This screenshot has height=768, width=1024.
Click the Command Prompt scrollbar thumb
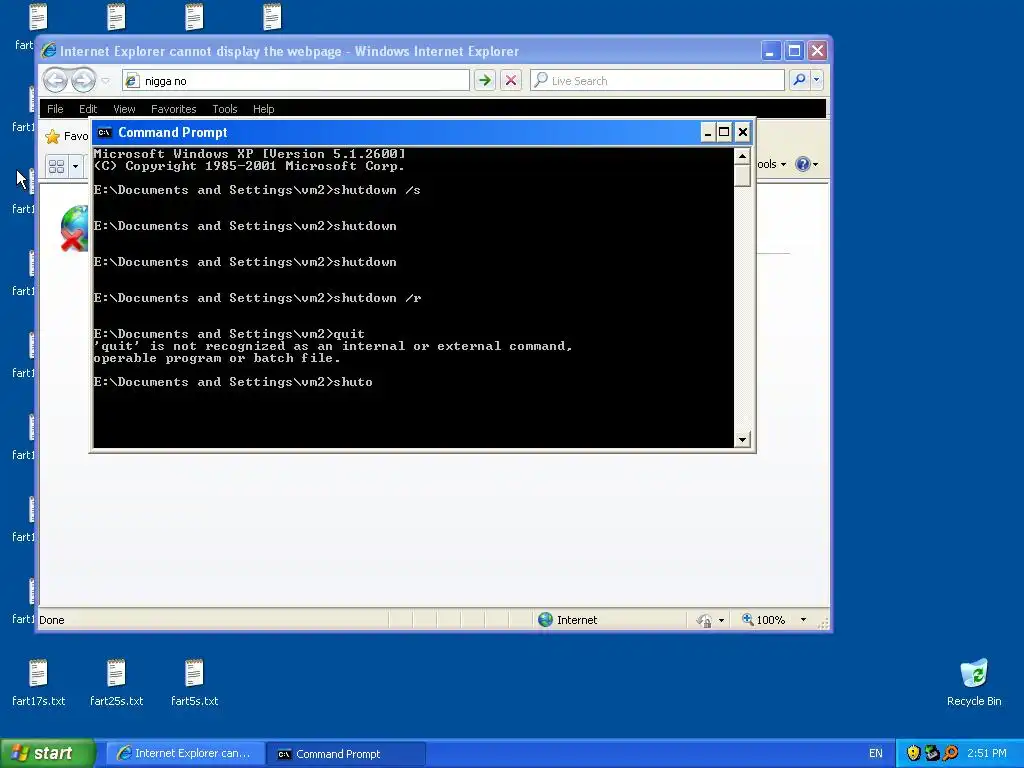click(742, 176)
